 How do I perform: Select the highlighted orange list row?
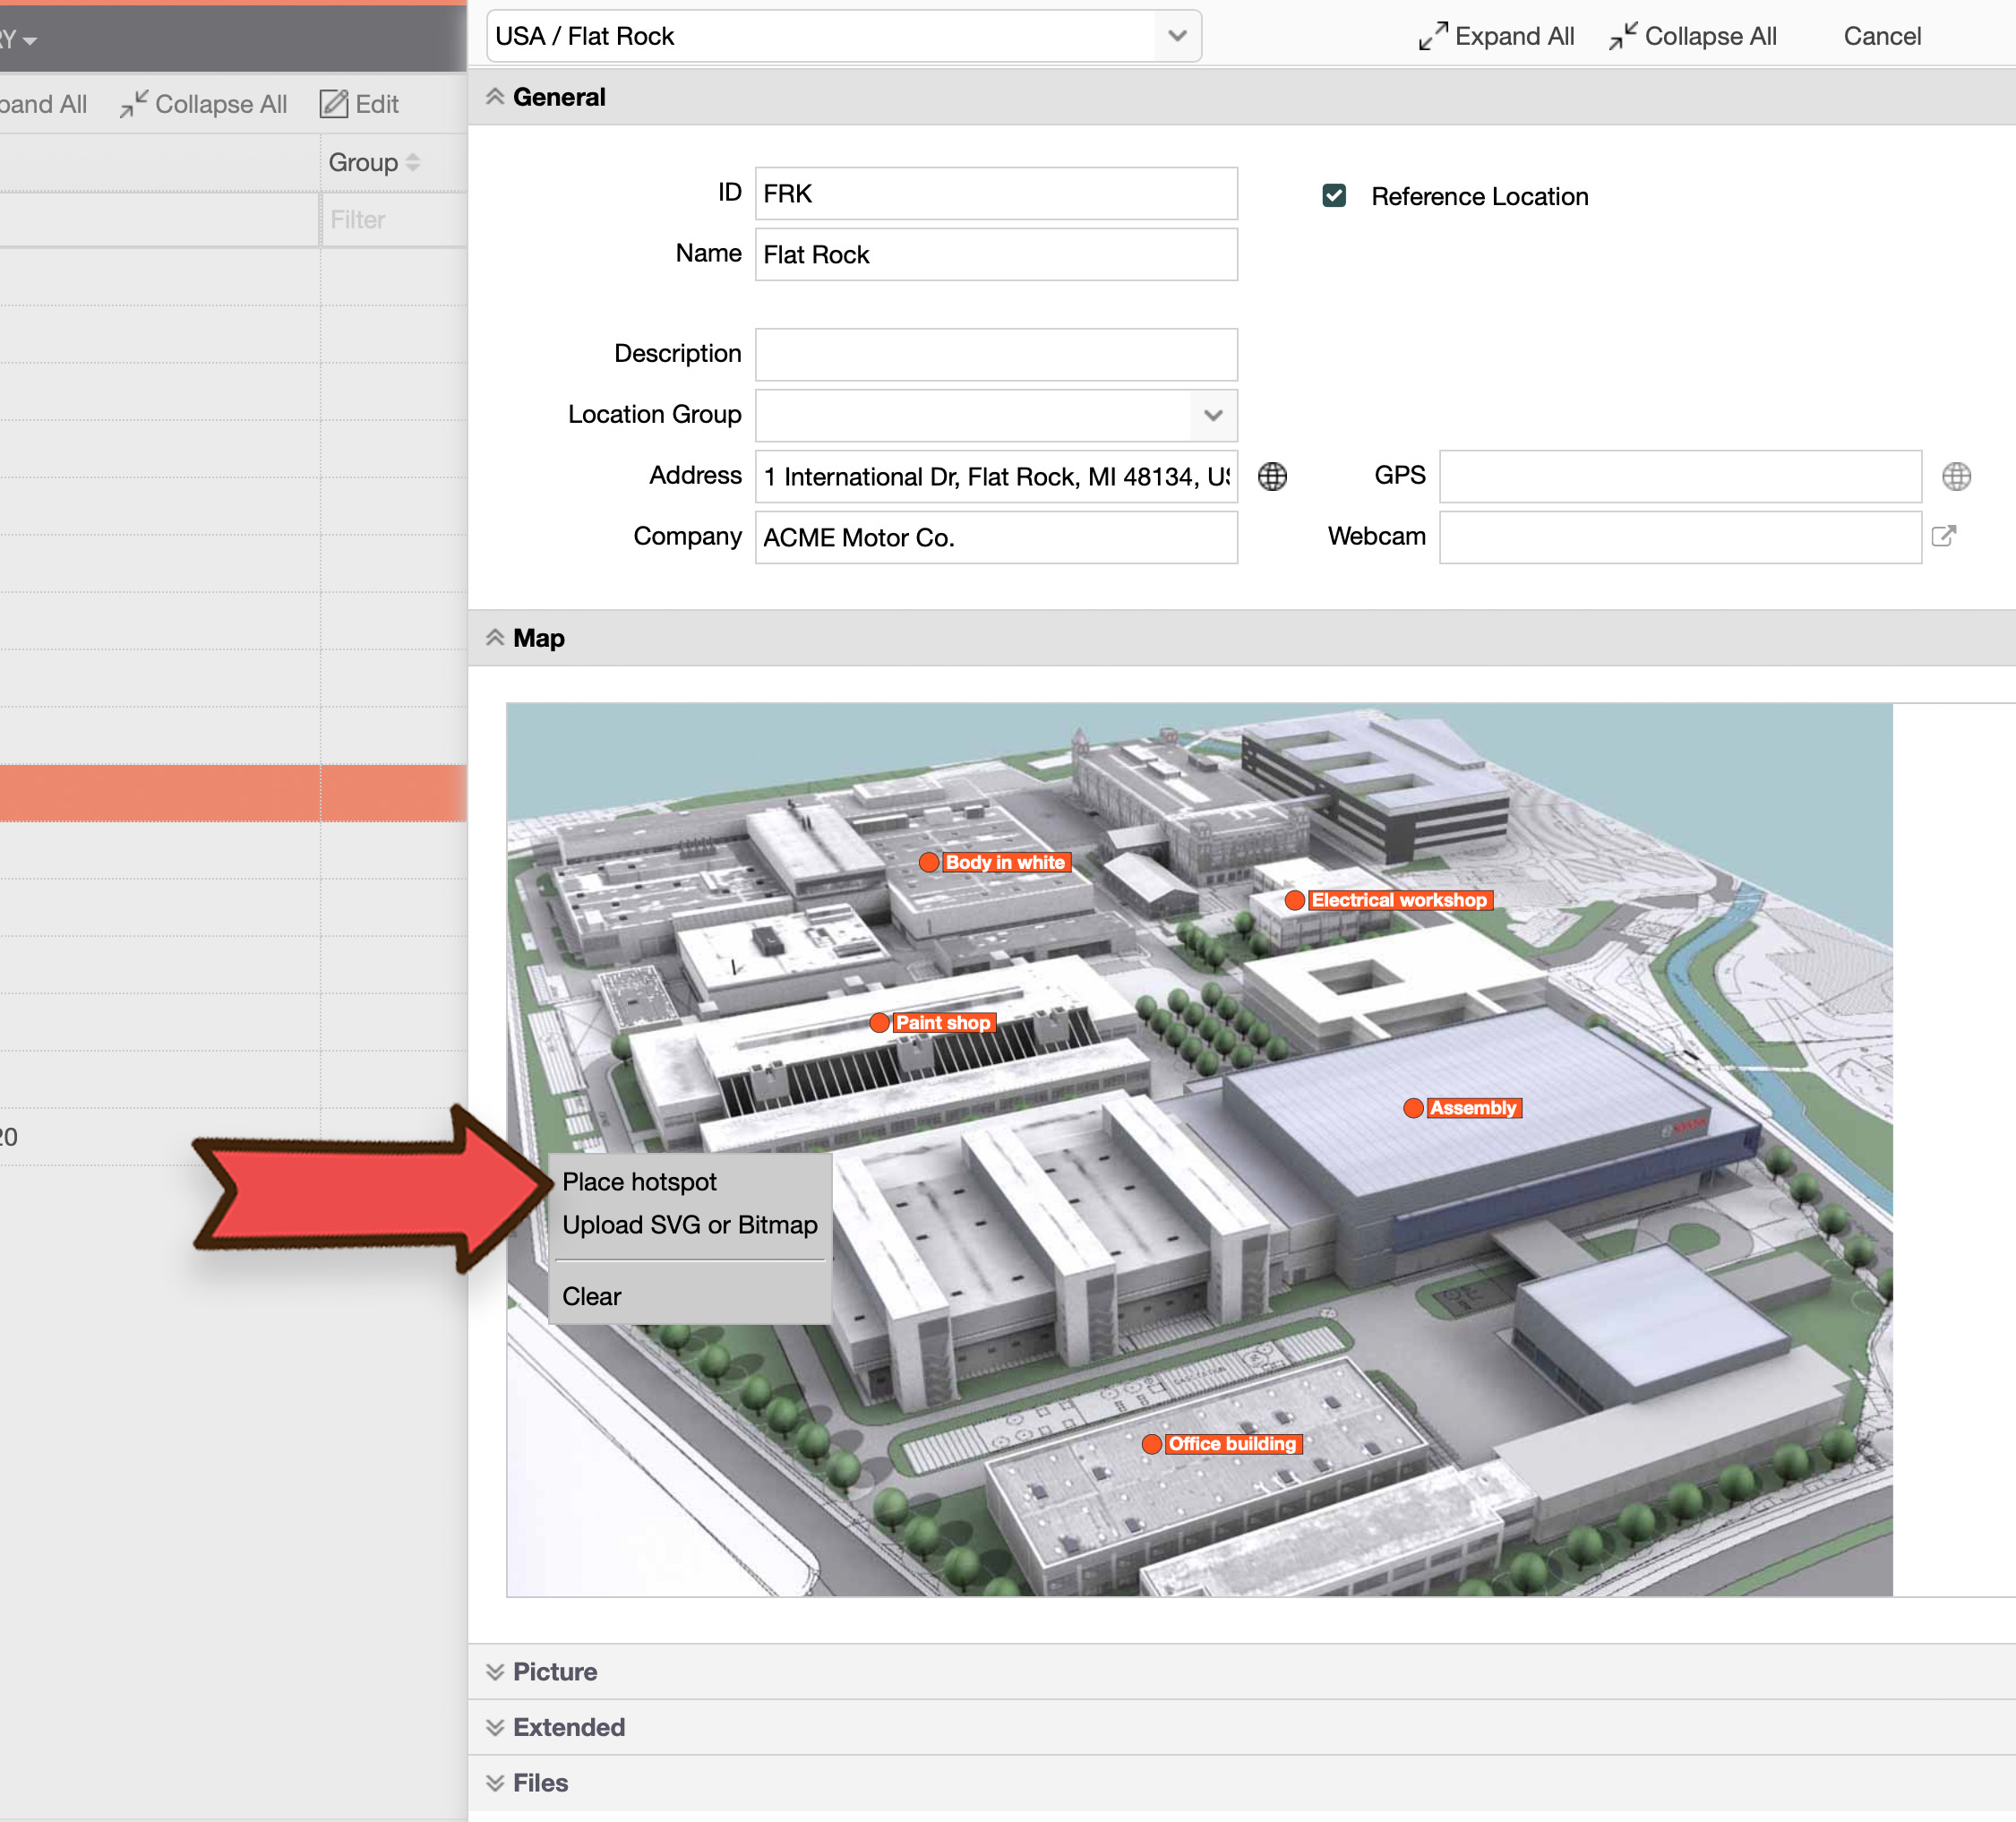pos(233,794)
